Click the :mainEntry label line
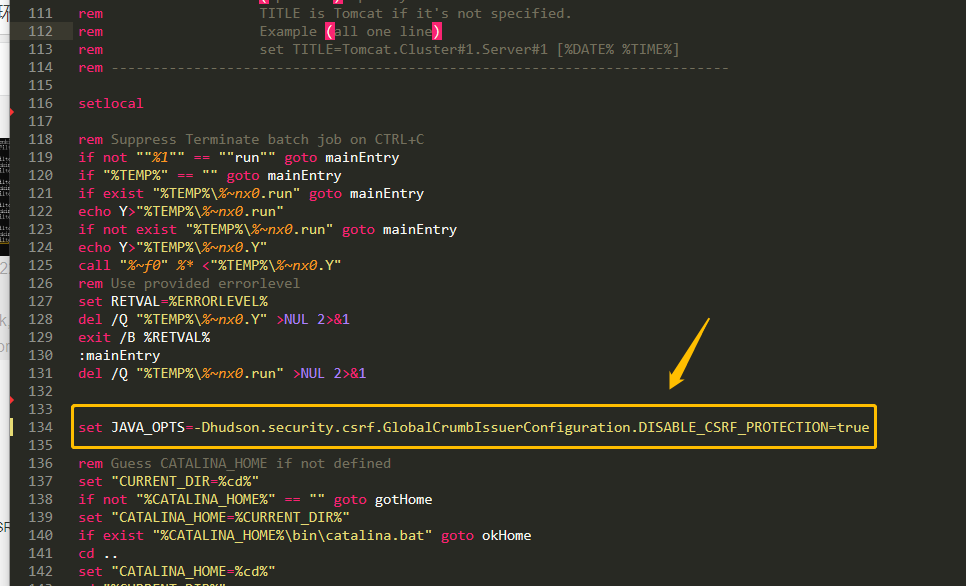Viewport: 966px width, 586px height. (119, 355)
